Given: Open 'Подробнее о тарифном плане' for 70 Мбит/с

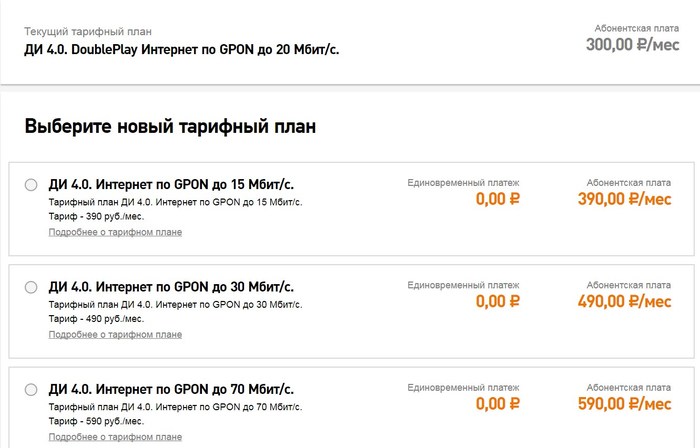Looking at the screenshot, I should (115, 436).
